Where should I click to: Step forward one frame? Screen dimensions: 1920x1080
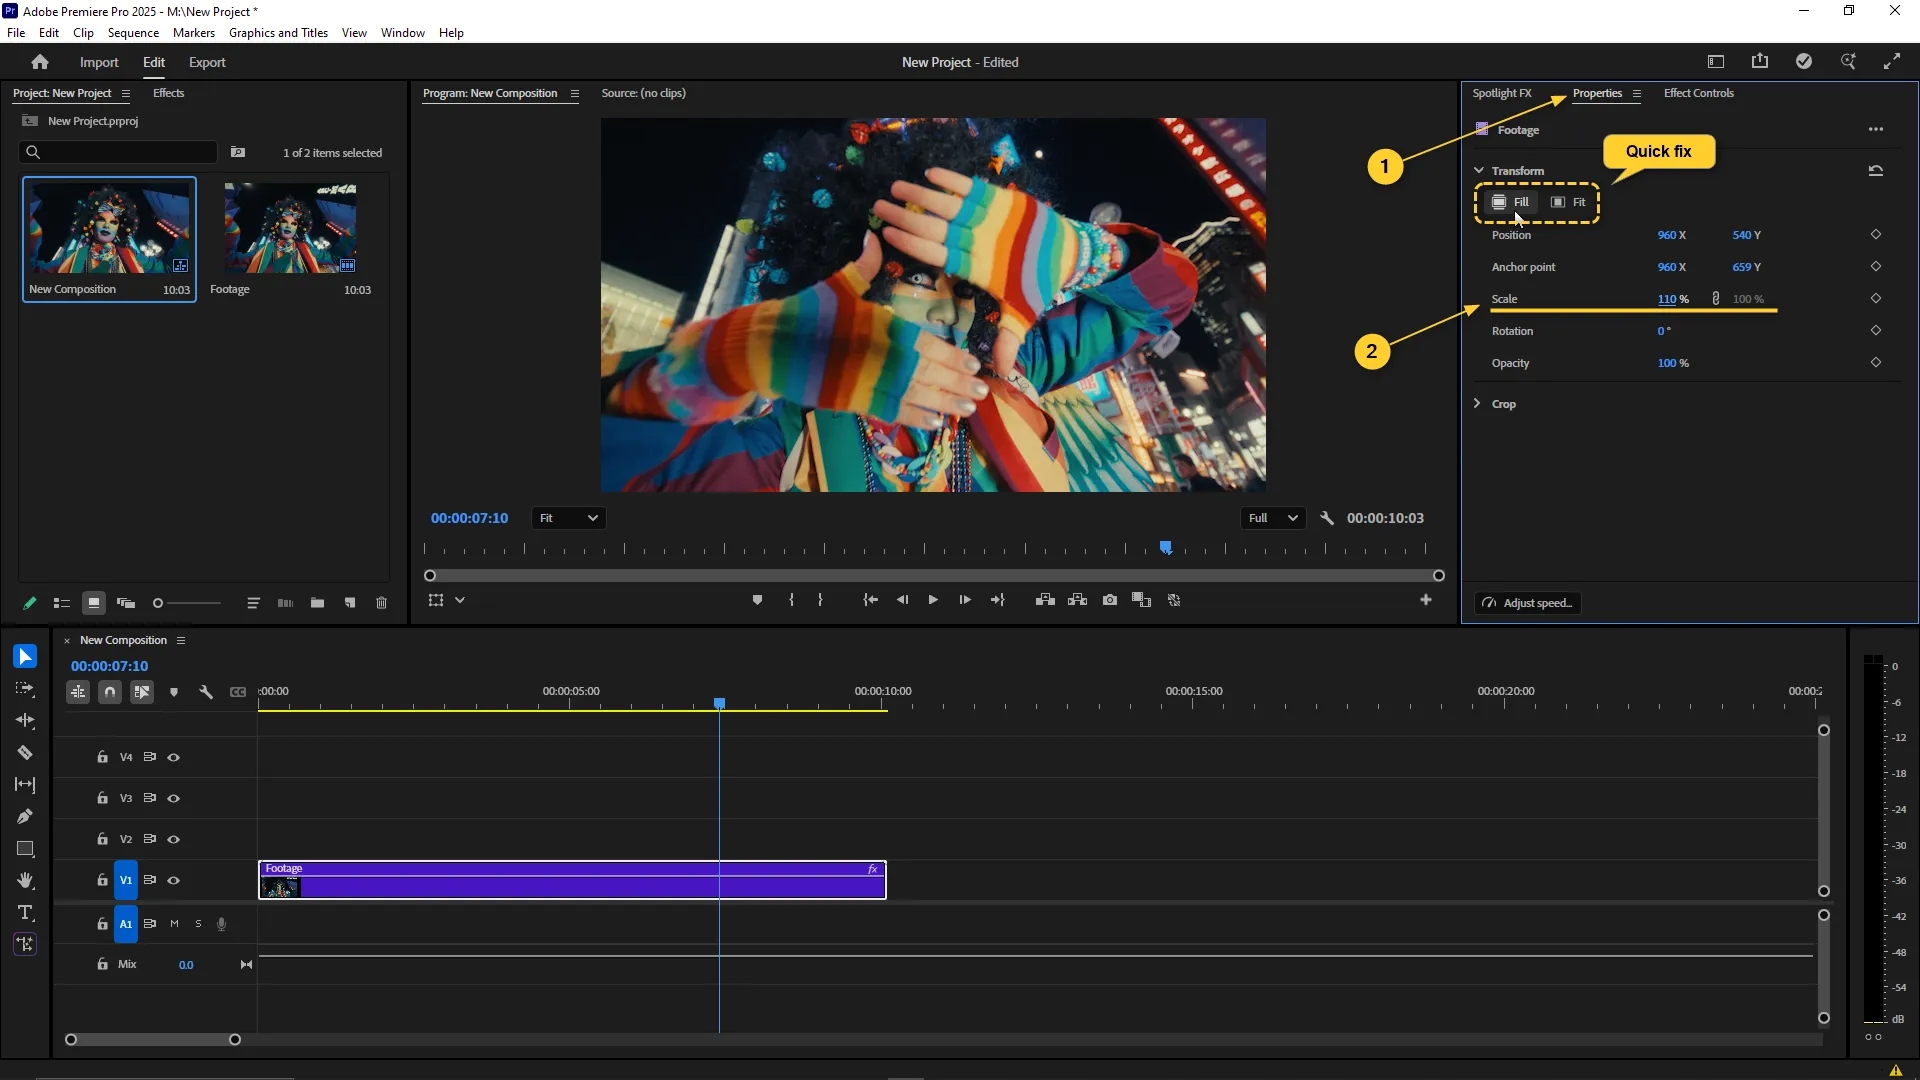(x=965, y=600)
